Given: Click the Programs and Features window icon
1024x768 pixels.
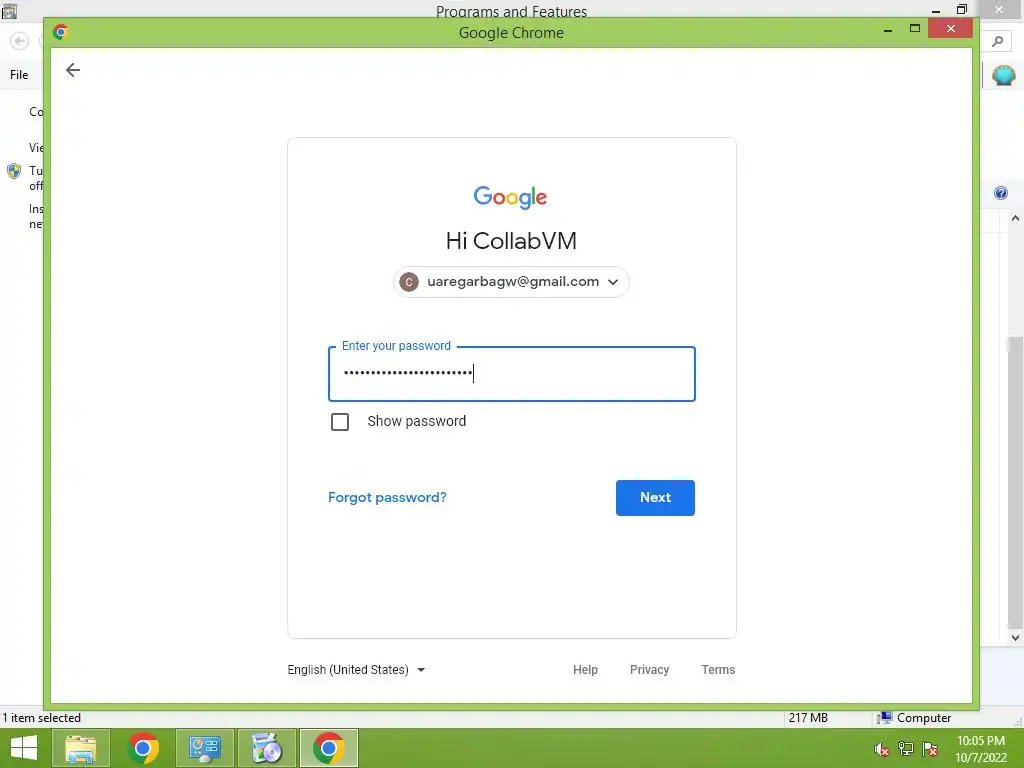Looking at the screenshot, I should click(9, 10).
